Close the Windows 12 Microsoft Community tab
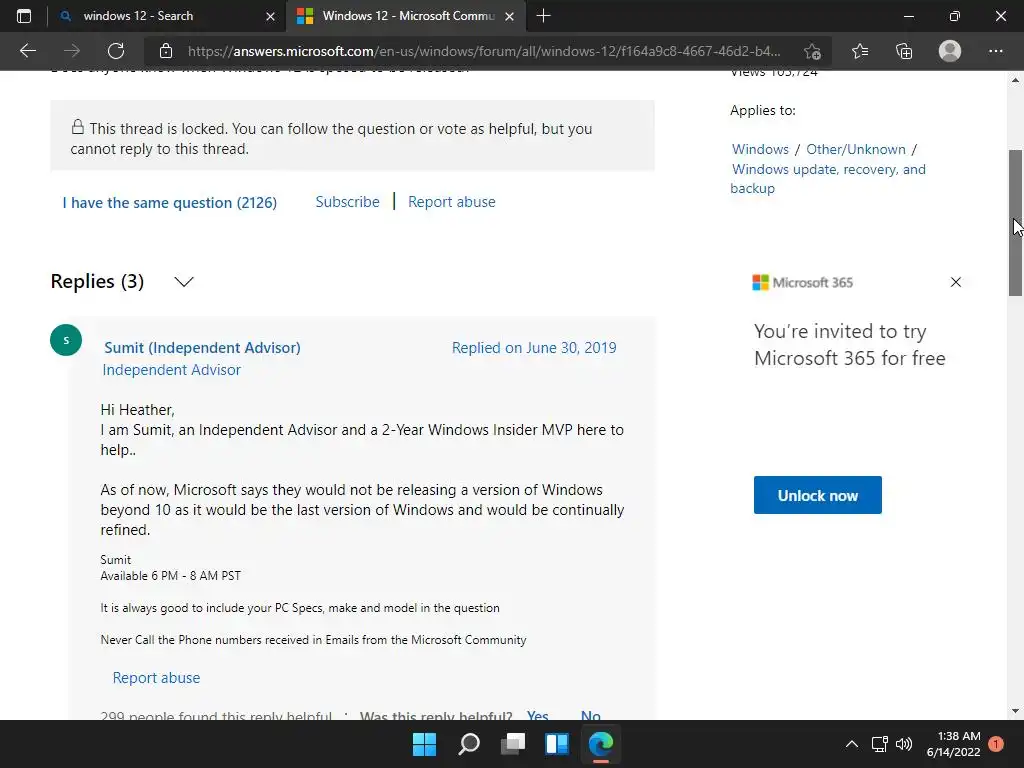Viewport: 1024px width, 768px height. point(510,16)
